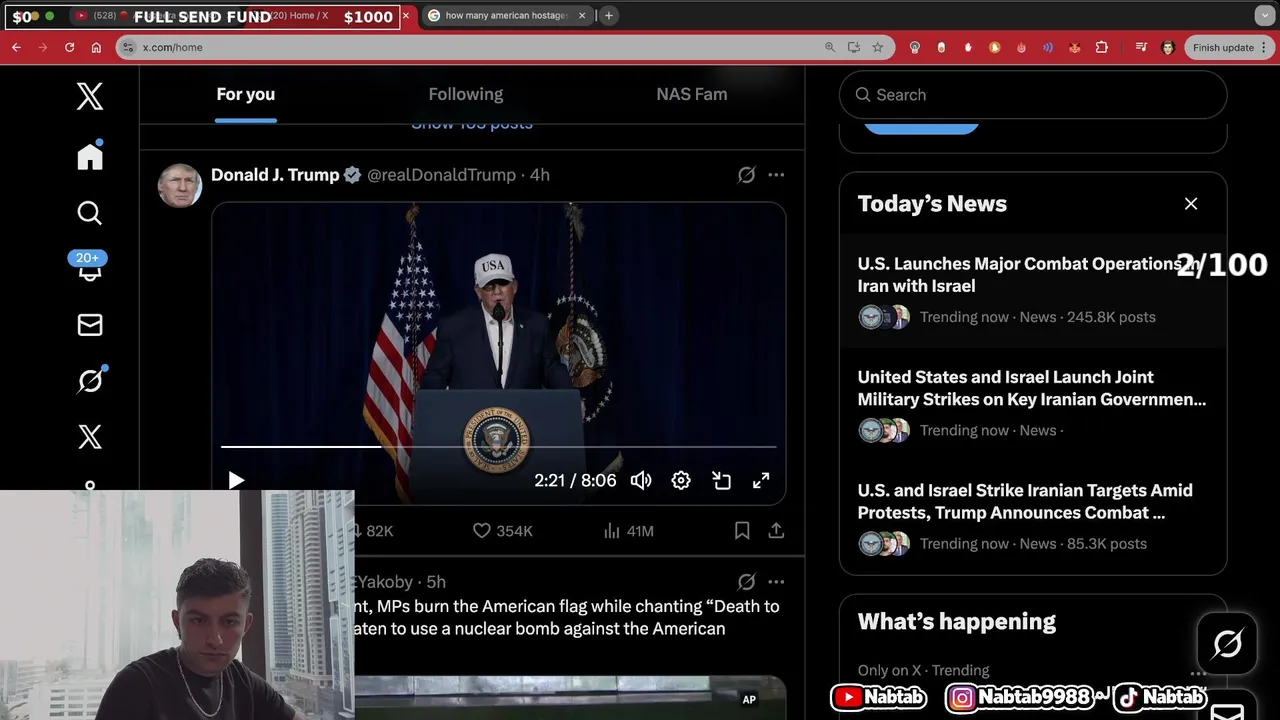
Task: Open the Chrome profile avatar menu
Action: point(1167,47)
